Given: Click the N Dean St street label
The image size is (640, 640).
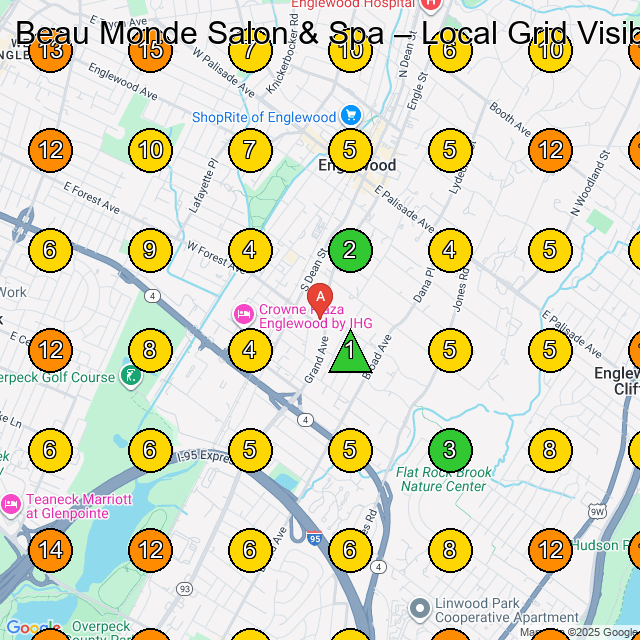Looking at the screenshot, I should pos(408,54).
